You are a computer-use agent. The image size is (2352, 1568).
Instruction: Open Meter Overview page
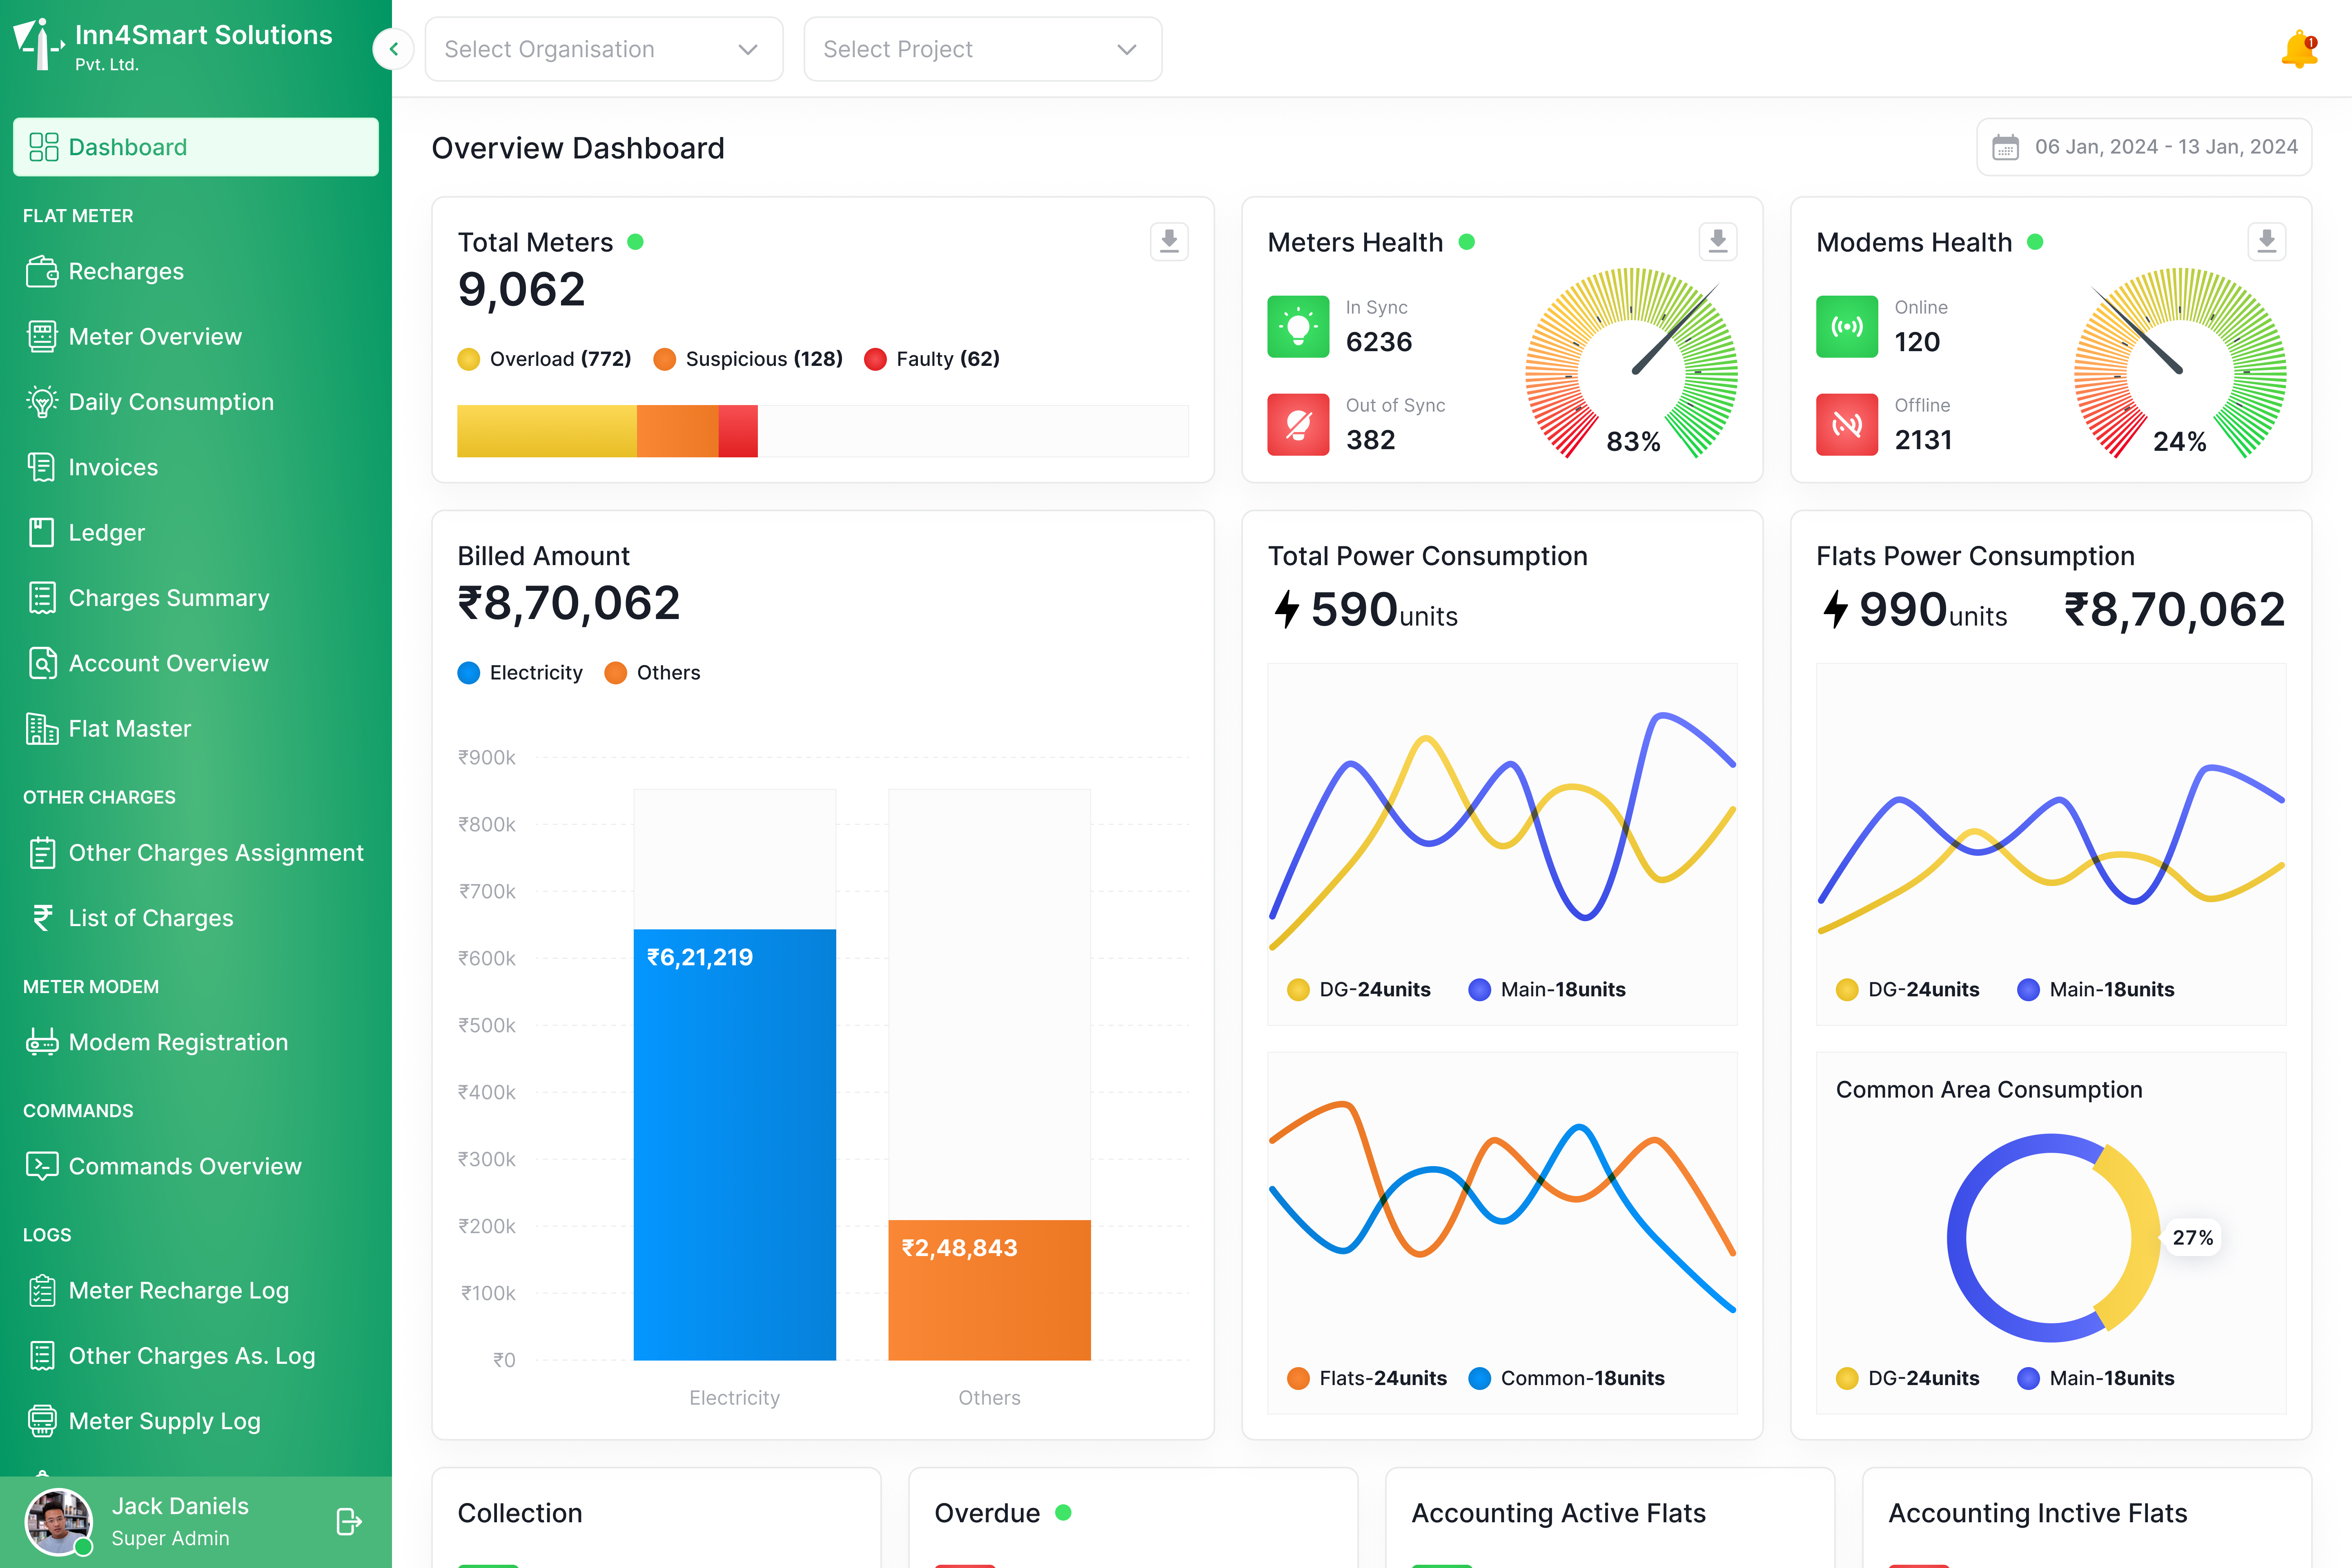pyautogui.click(x=155, y=336)
